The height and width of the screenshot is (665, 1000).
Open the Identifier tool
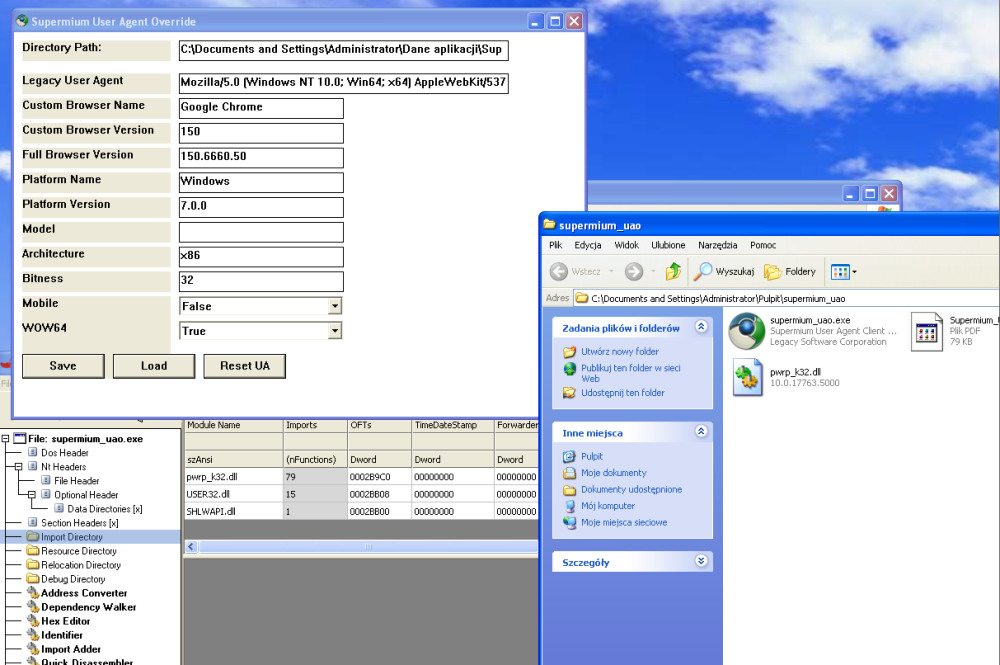point(62,635)
